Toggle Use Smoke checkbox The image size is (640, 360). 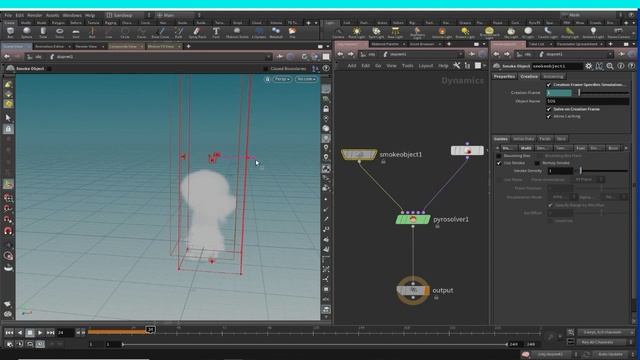click(x=499, y=163)
